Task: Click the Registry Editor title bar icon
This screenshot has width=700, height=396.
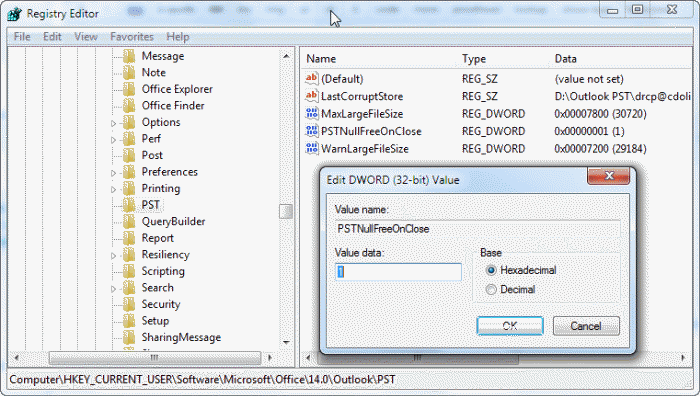Action: tap(14, 14)
